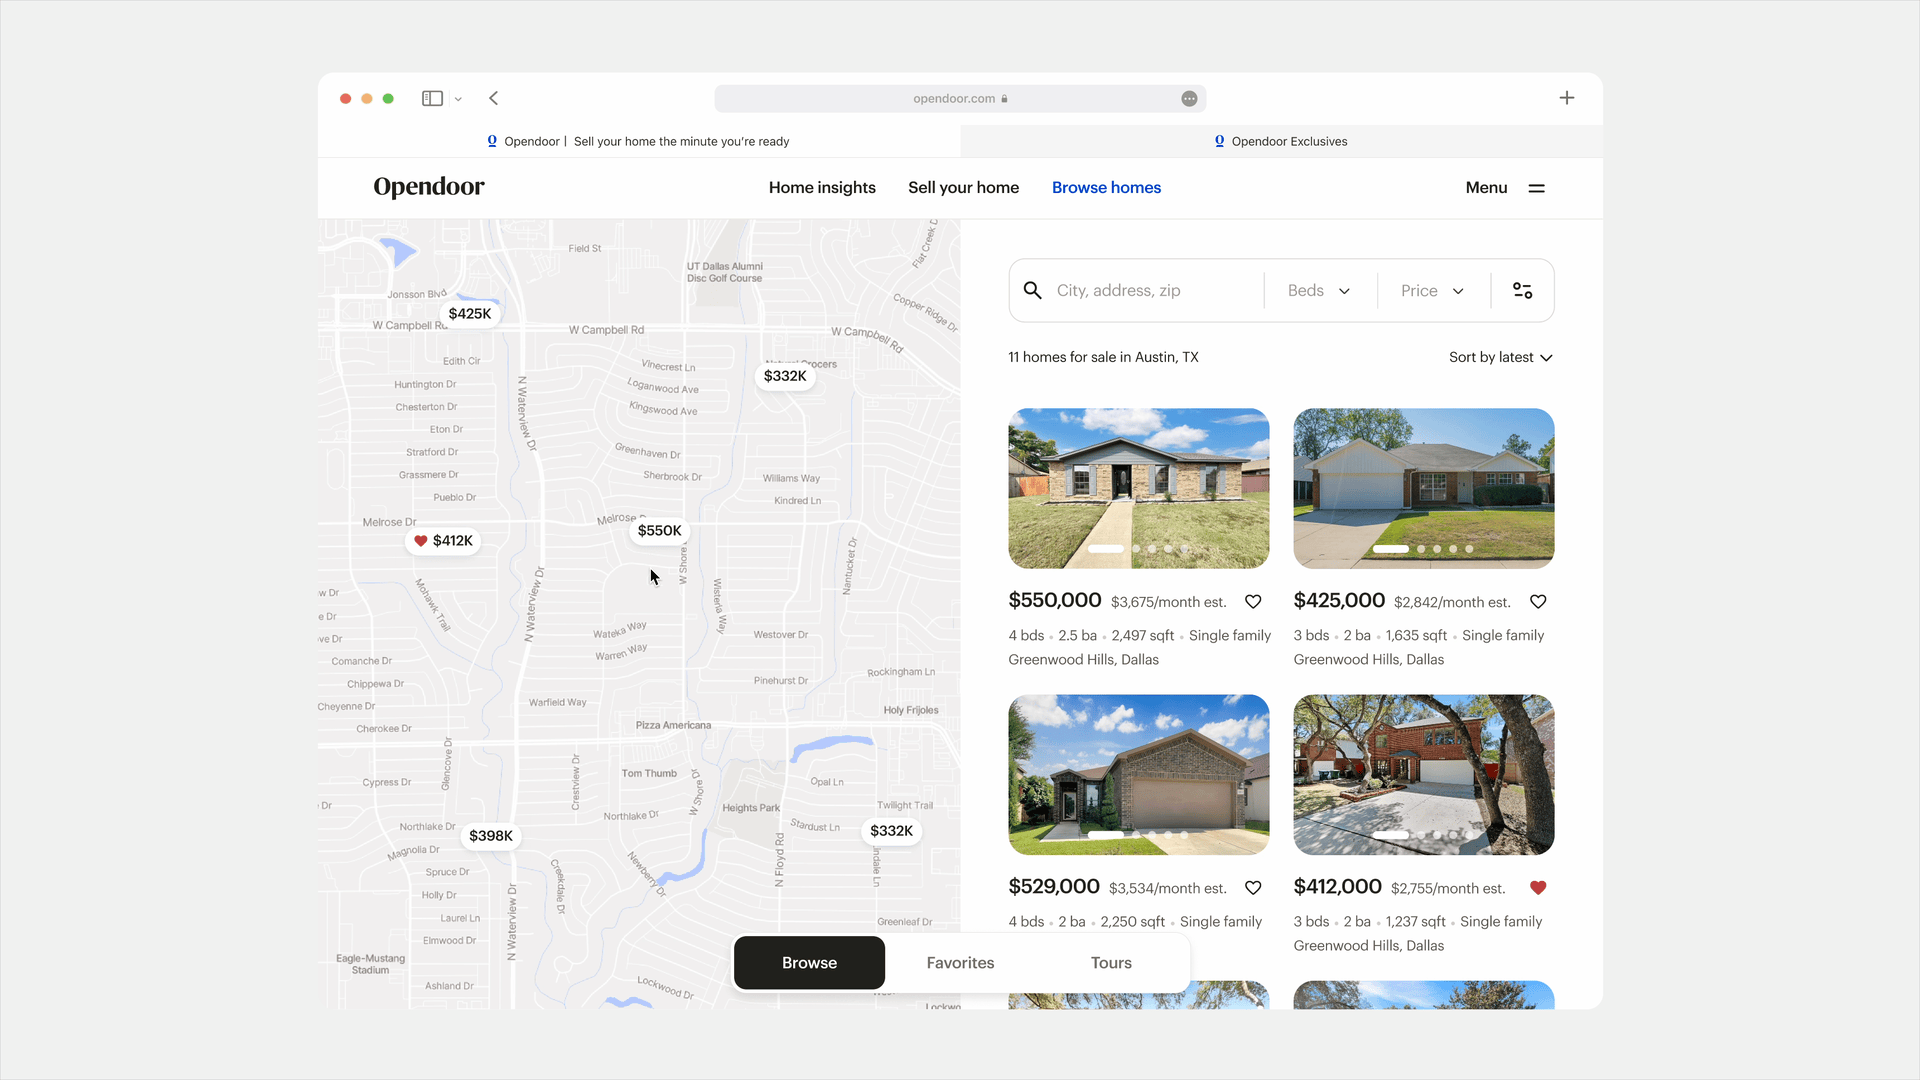
Task: Expand the Price dropdown
Action: pos(1432,291)
